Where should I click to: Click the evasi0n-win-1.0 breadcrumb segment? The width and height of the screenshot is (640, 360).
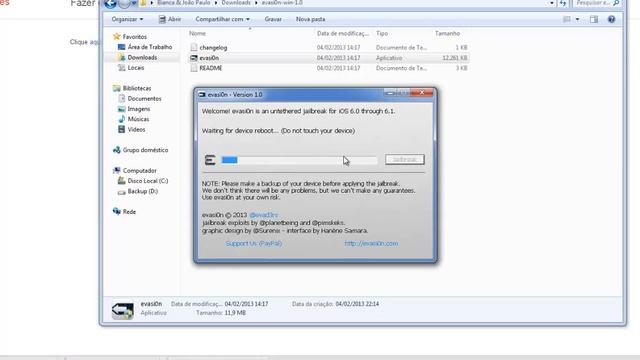click(282, 3)
